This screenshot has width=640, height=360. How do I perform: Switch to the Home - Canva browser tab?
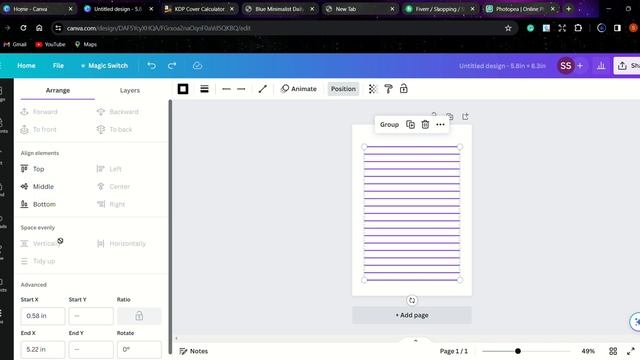click(x=38, y=9)
